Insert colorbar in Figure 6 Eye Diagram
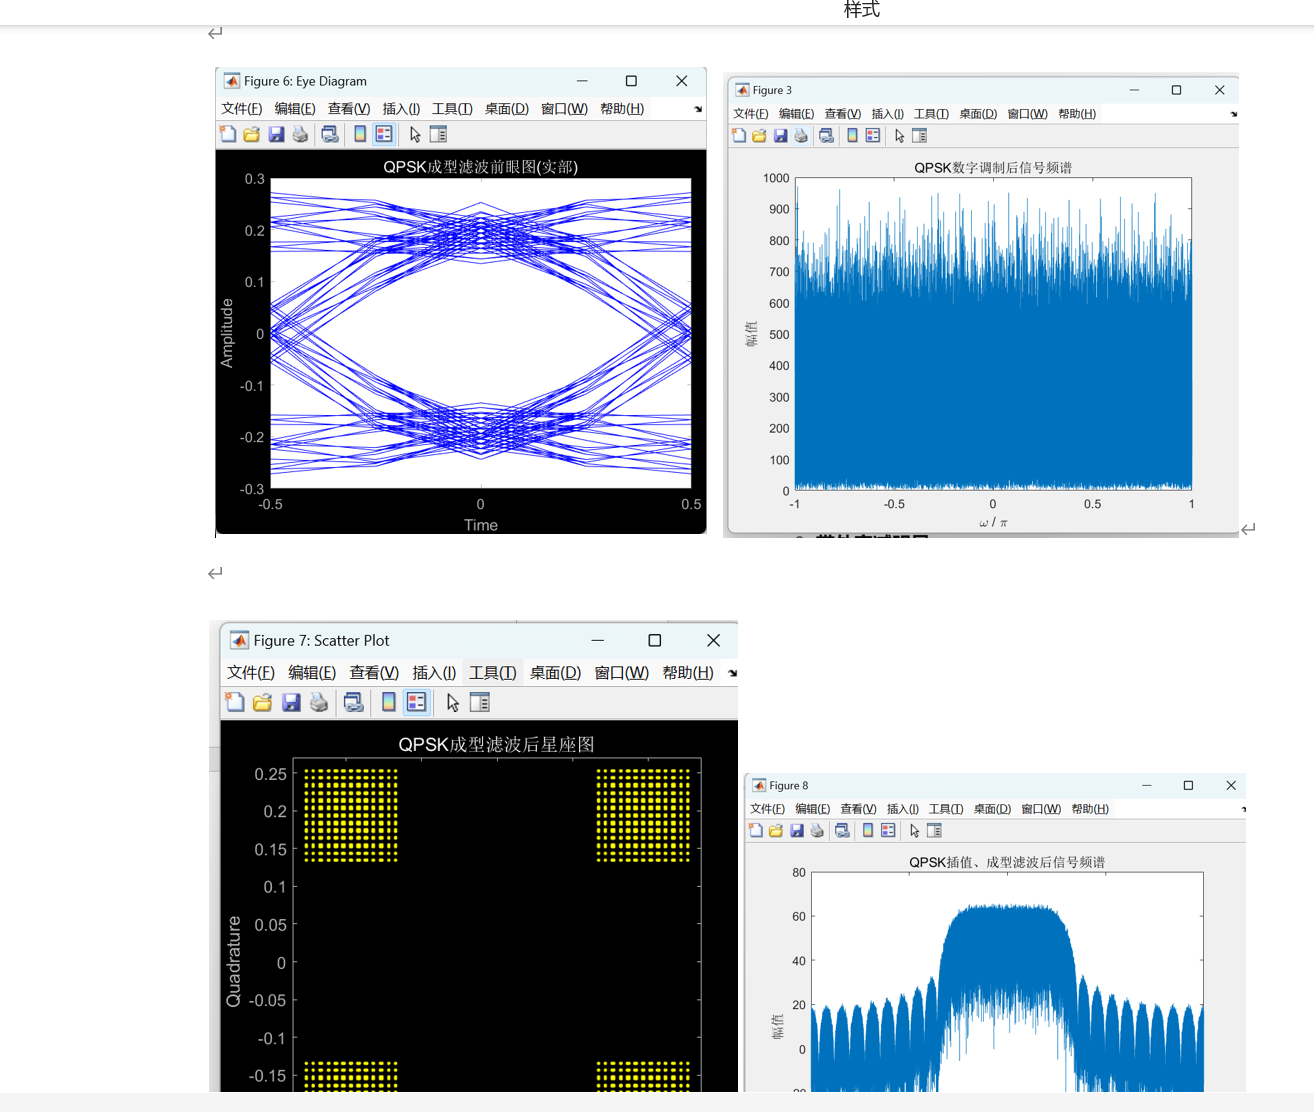The image size is (1314, 1112). 360,134
